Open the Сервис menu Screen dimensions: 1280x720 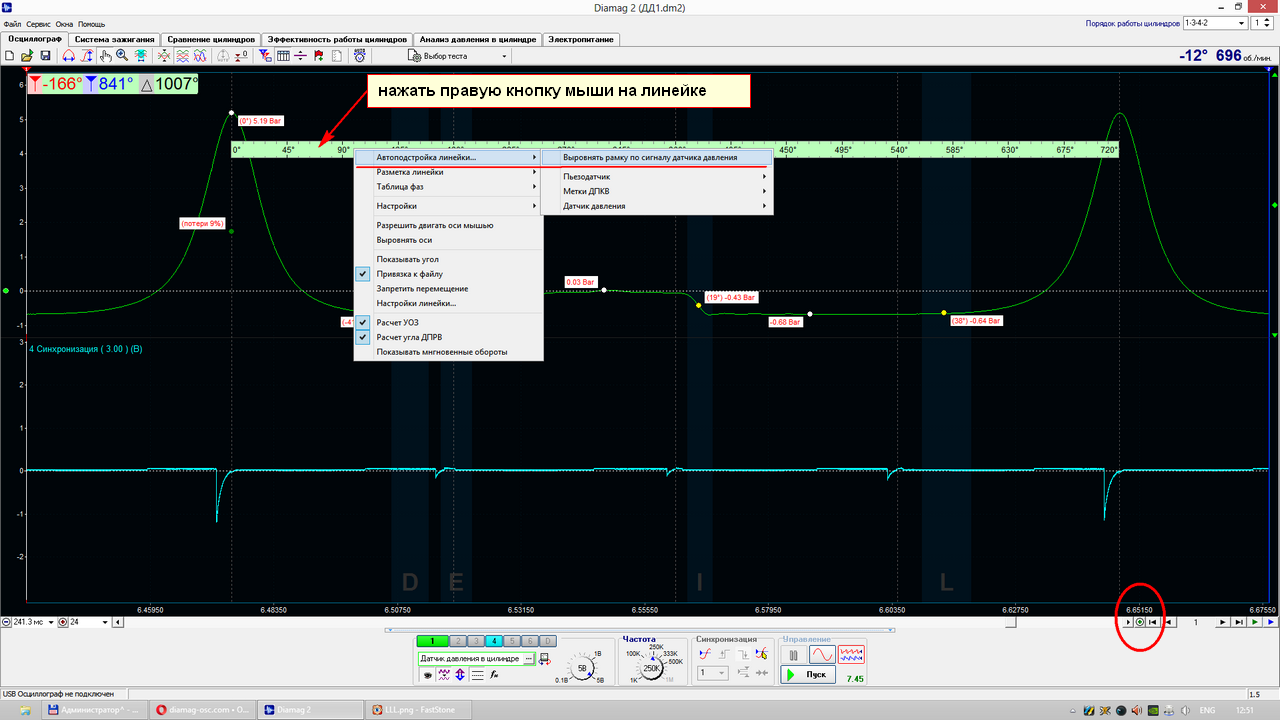(x=39, y=23)
